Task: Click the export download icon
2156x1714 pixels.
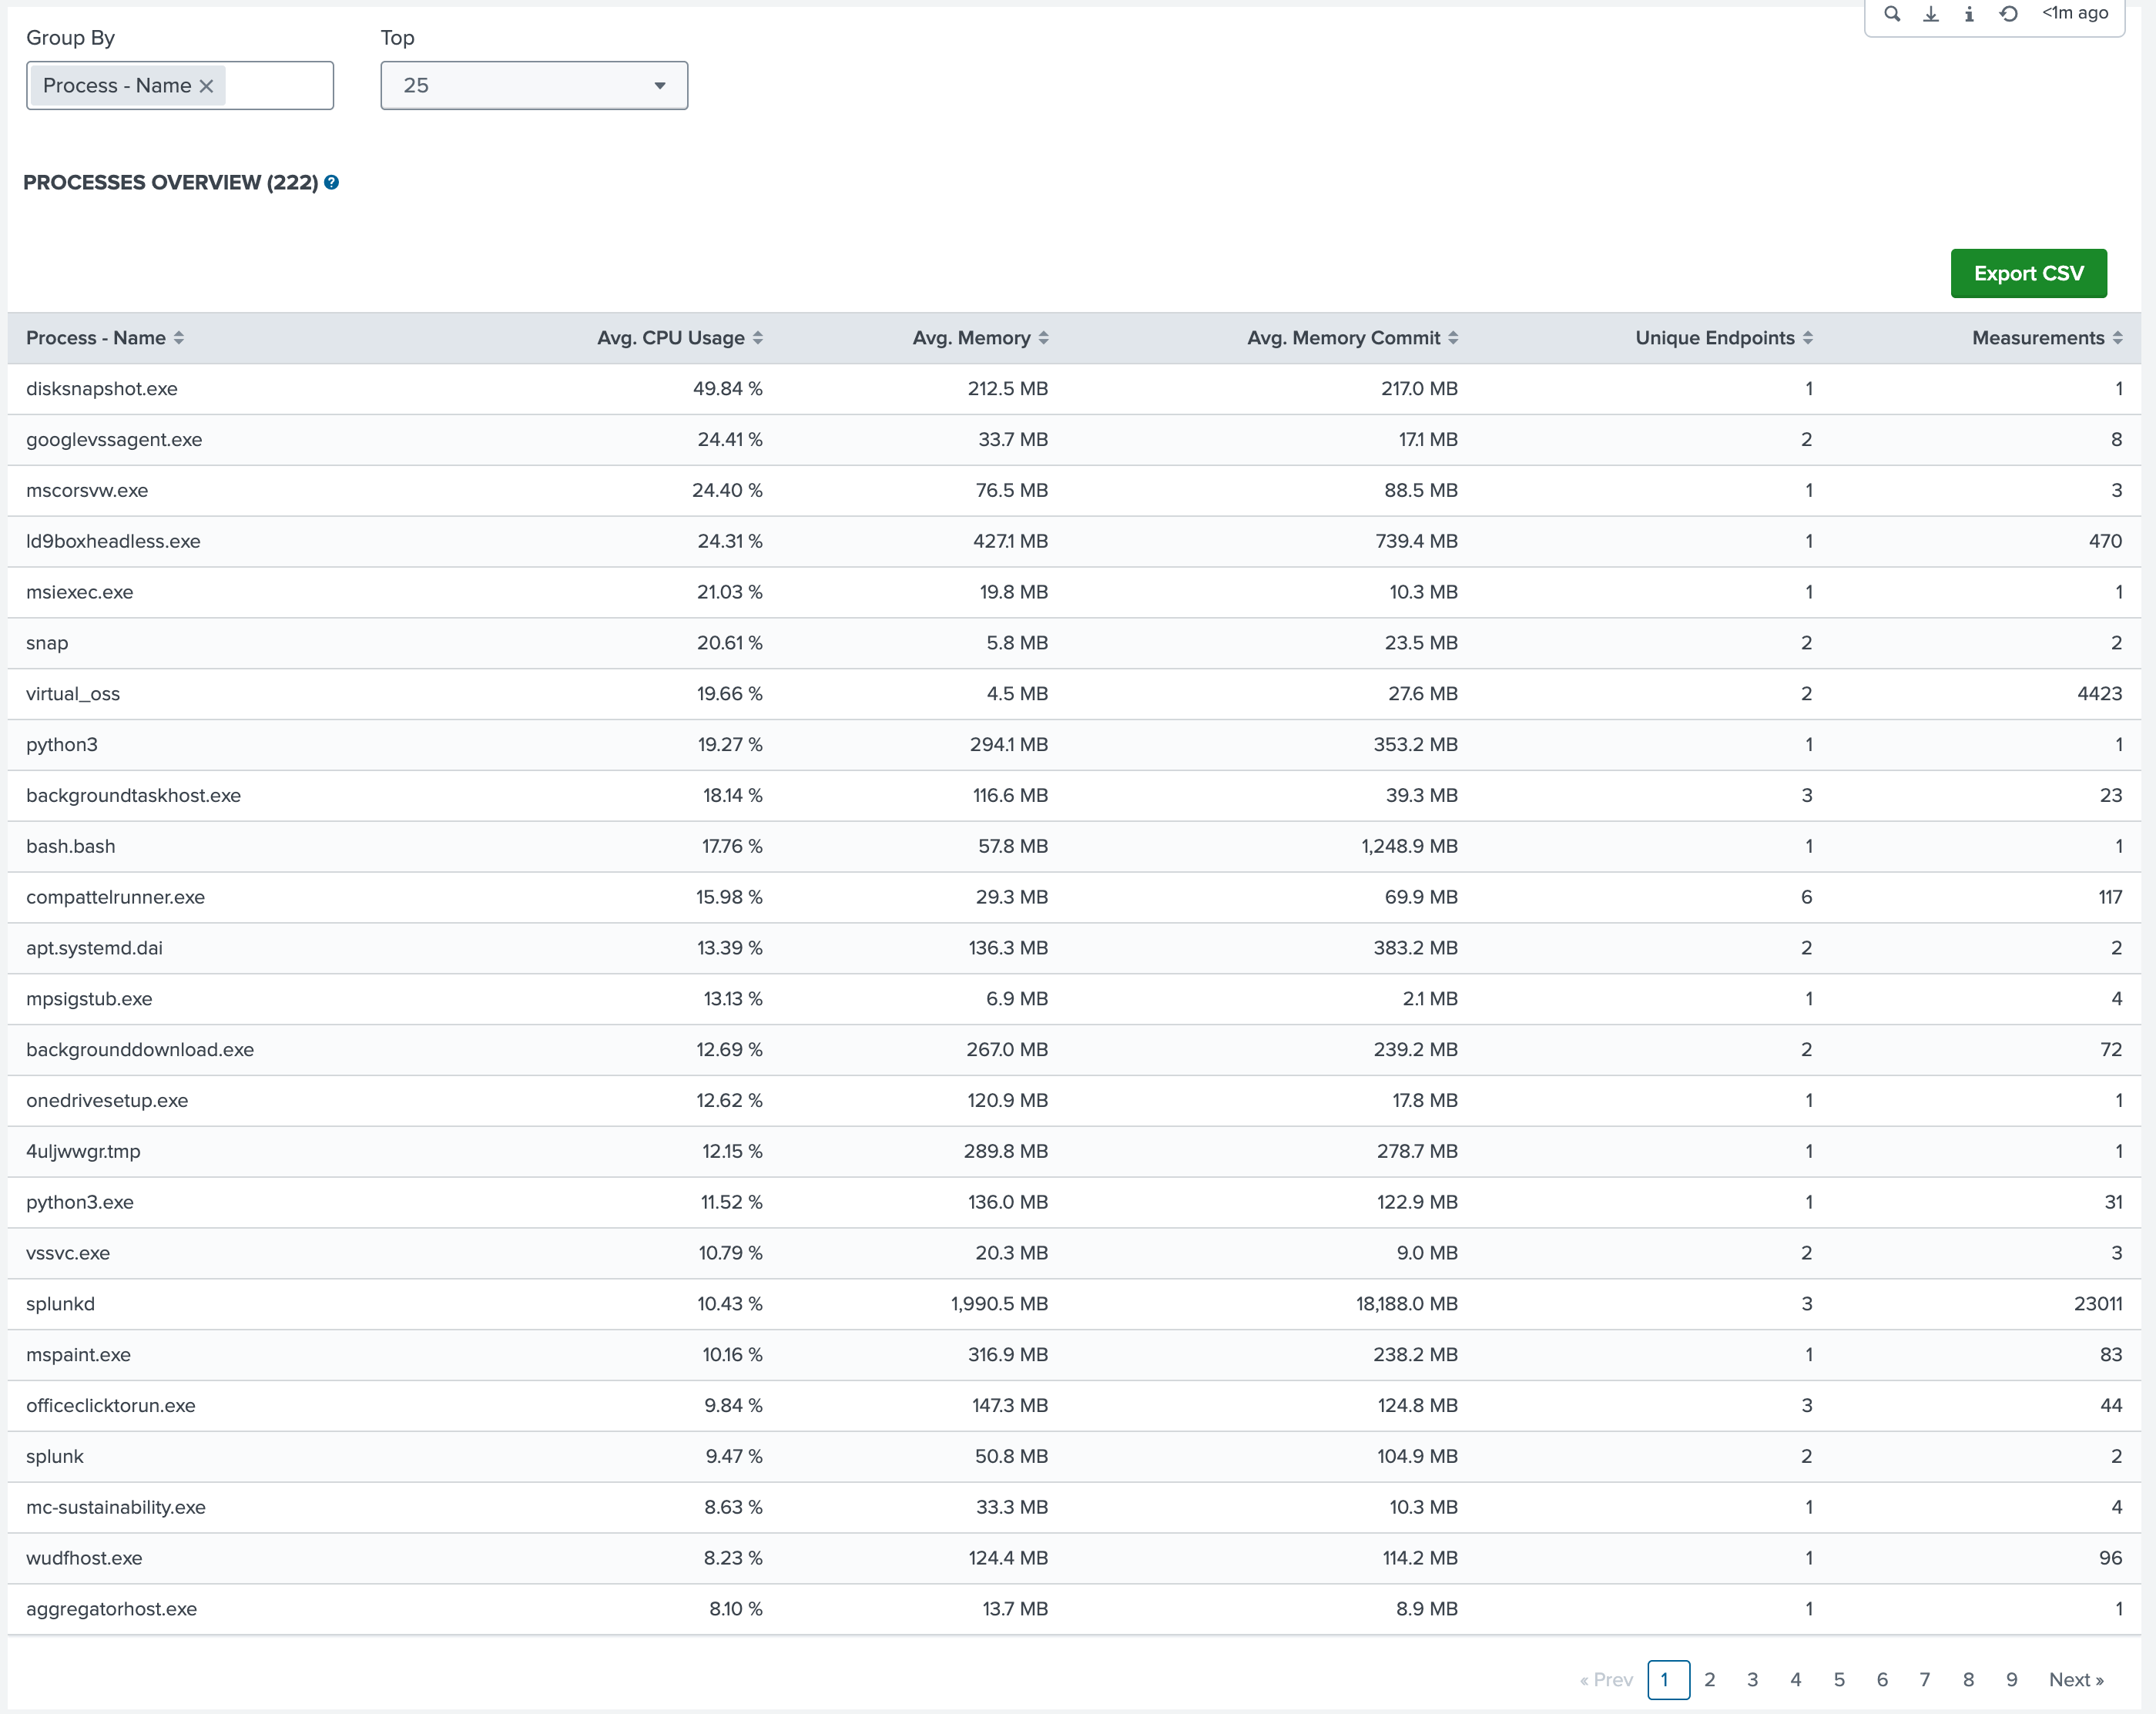Action: coord(1931,14)
